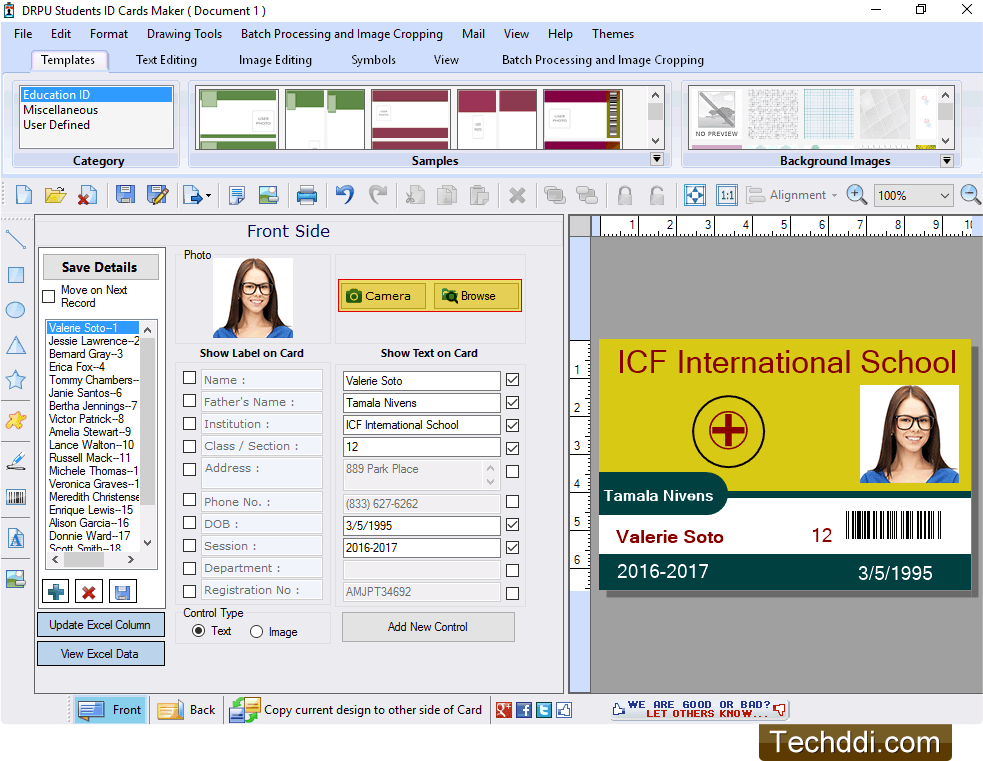The height and width of the screenshot is (761, 983).
Task: Redo the last action
Action: point(377,195)
